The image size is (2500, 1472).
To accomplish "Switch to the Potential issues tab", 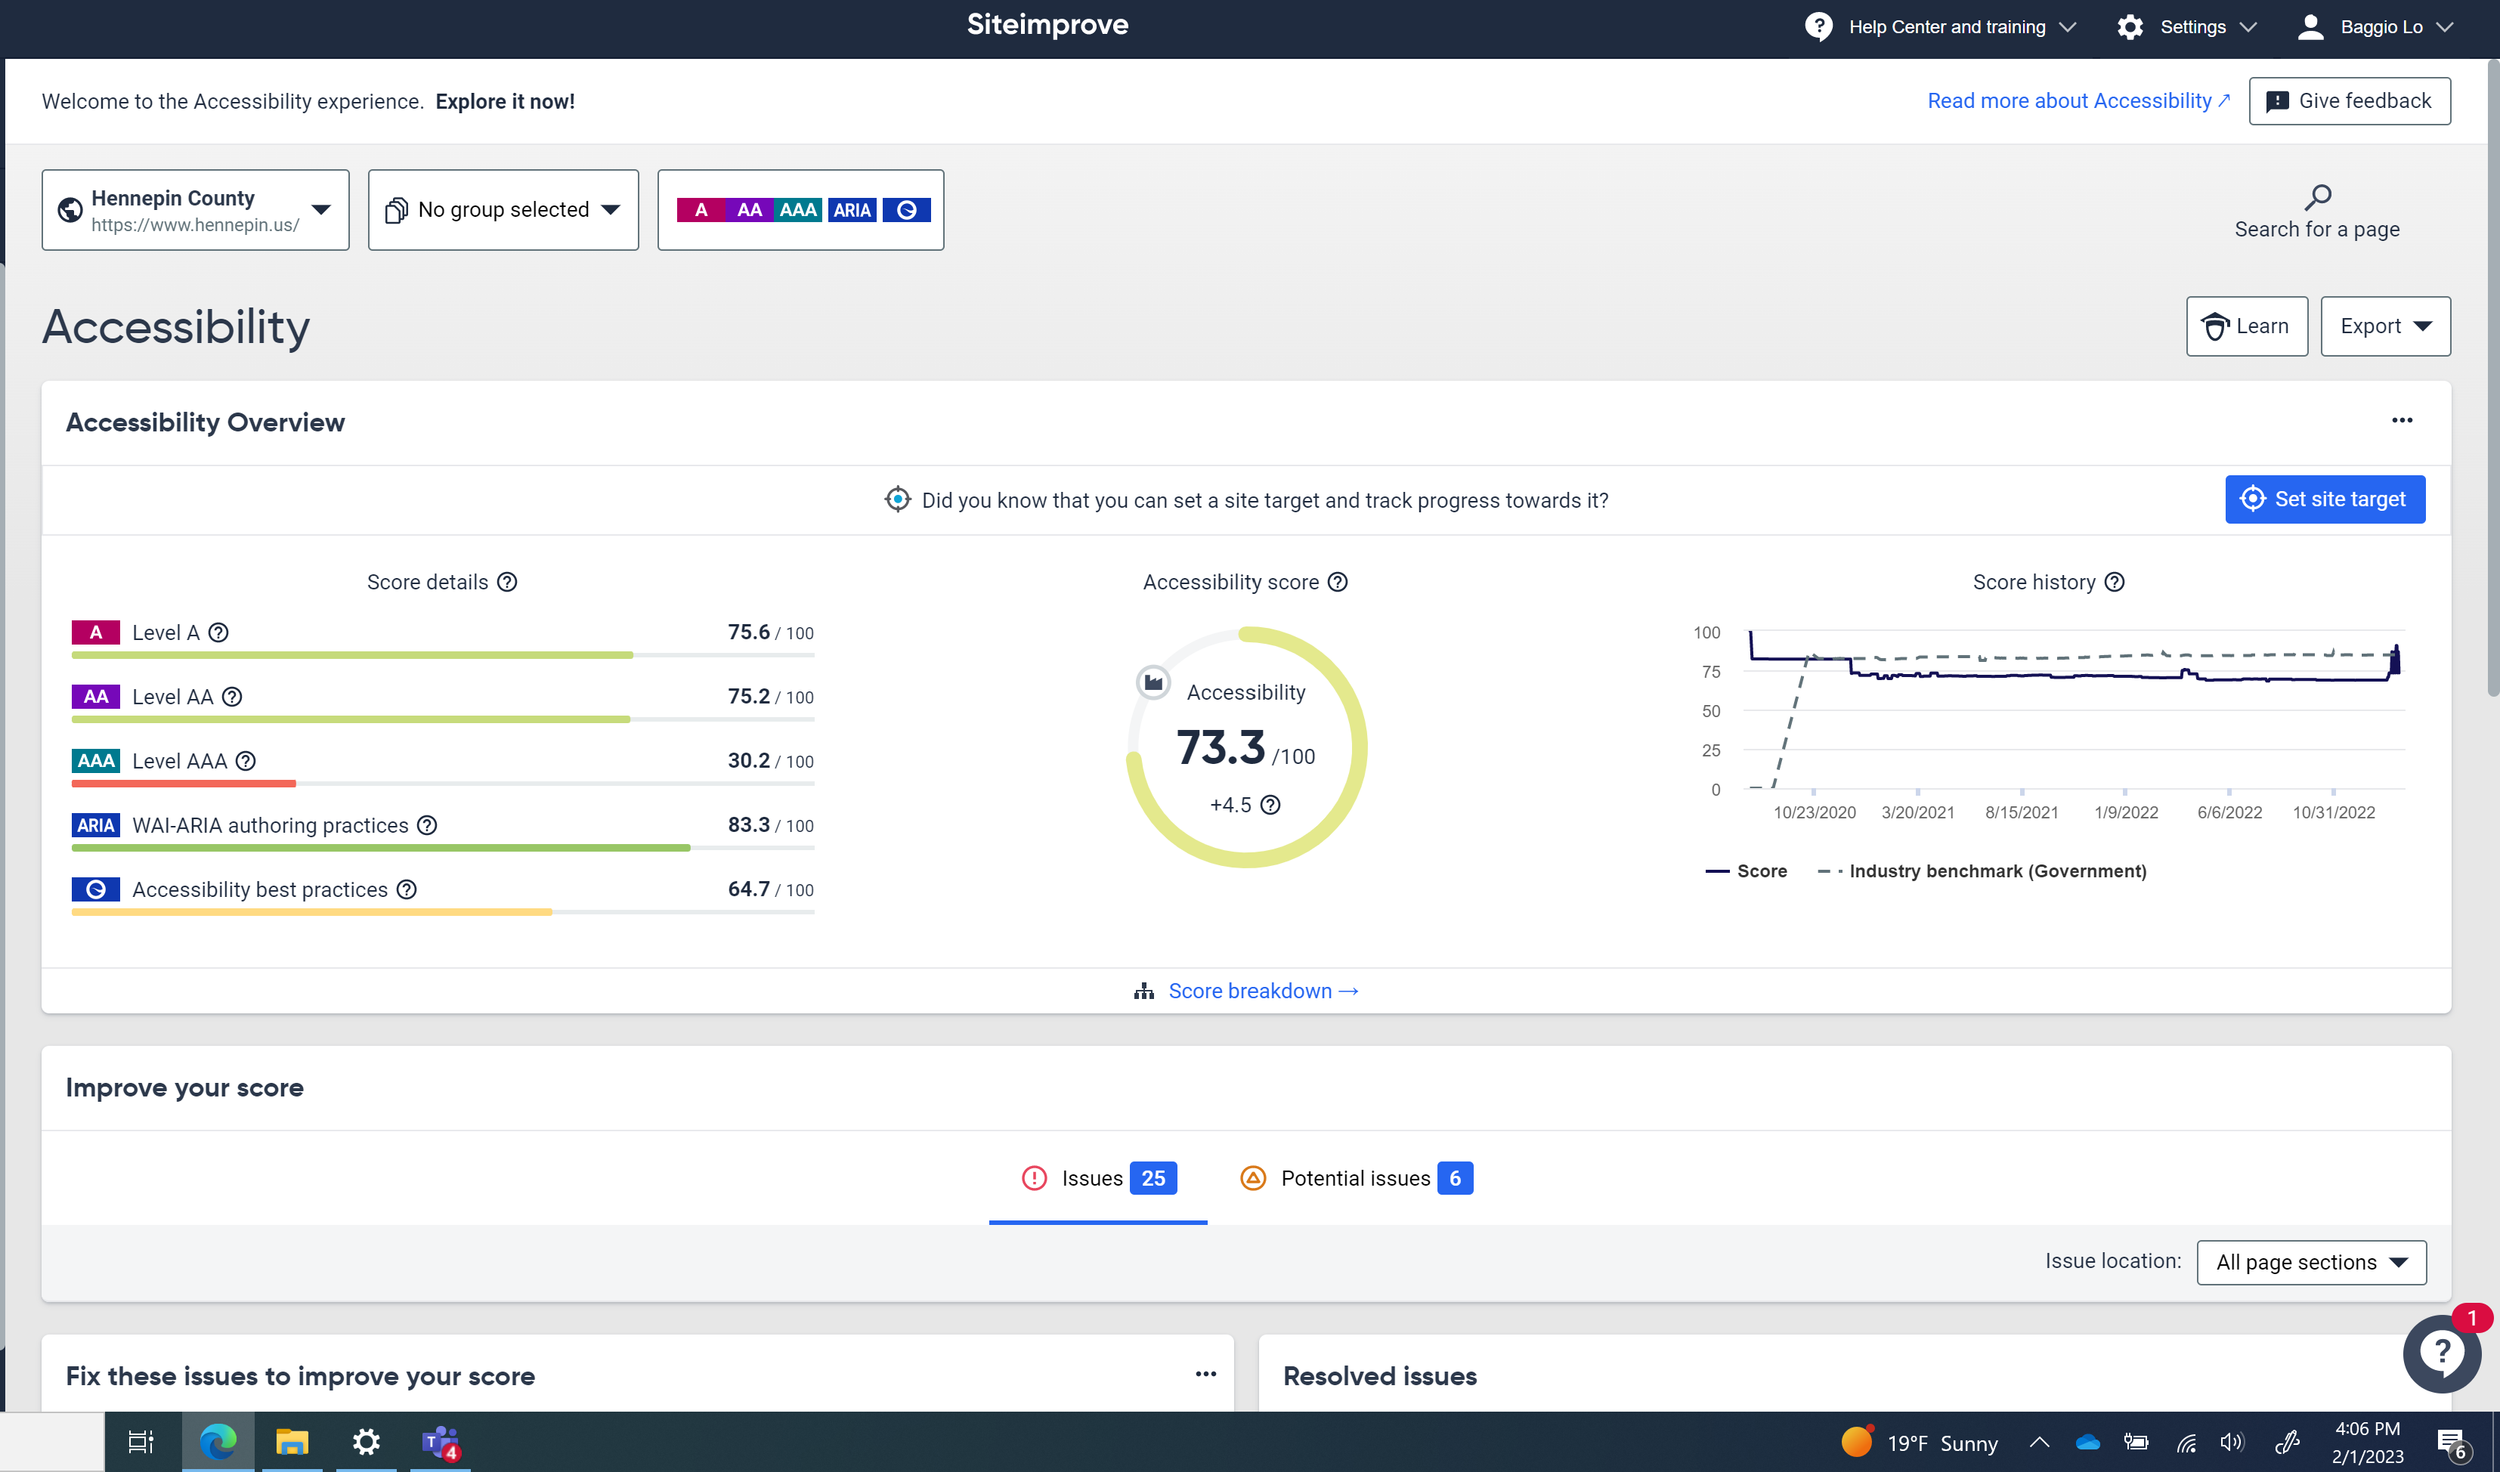I will (1355, 1178).
